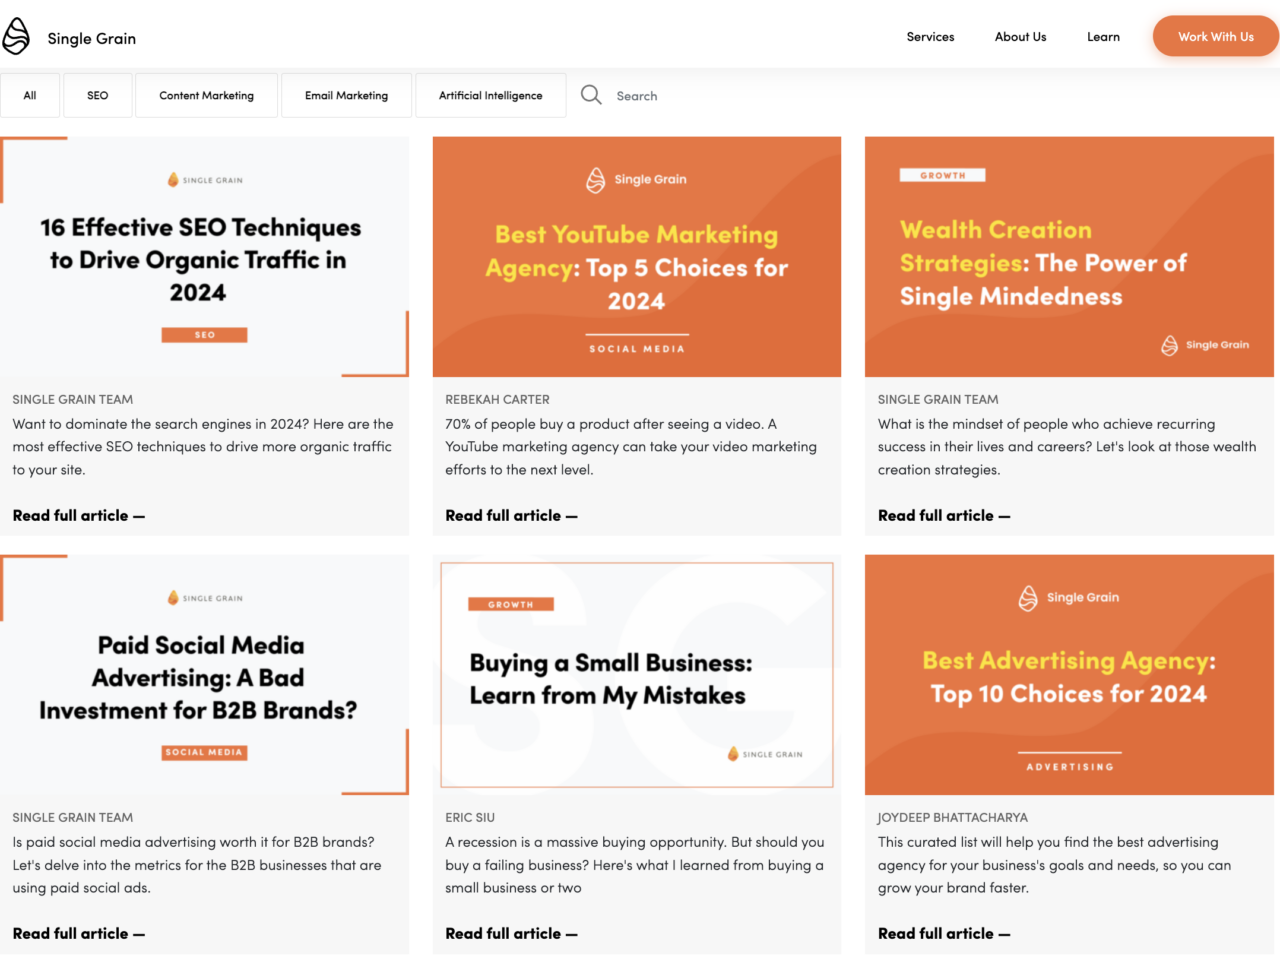The height and width of the screenshot is (959, 1280).
Task: Open the Learn menu
Action: point(1103,37)
